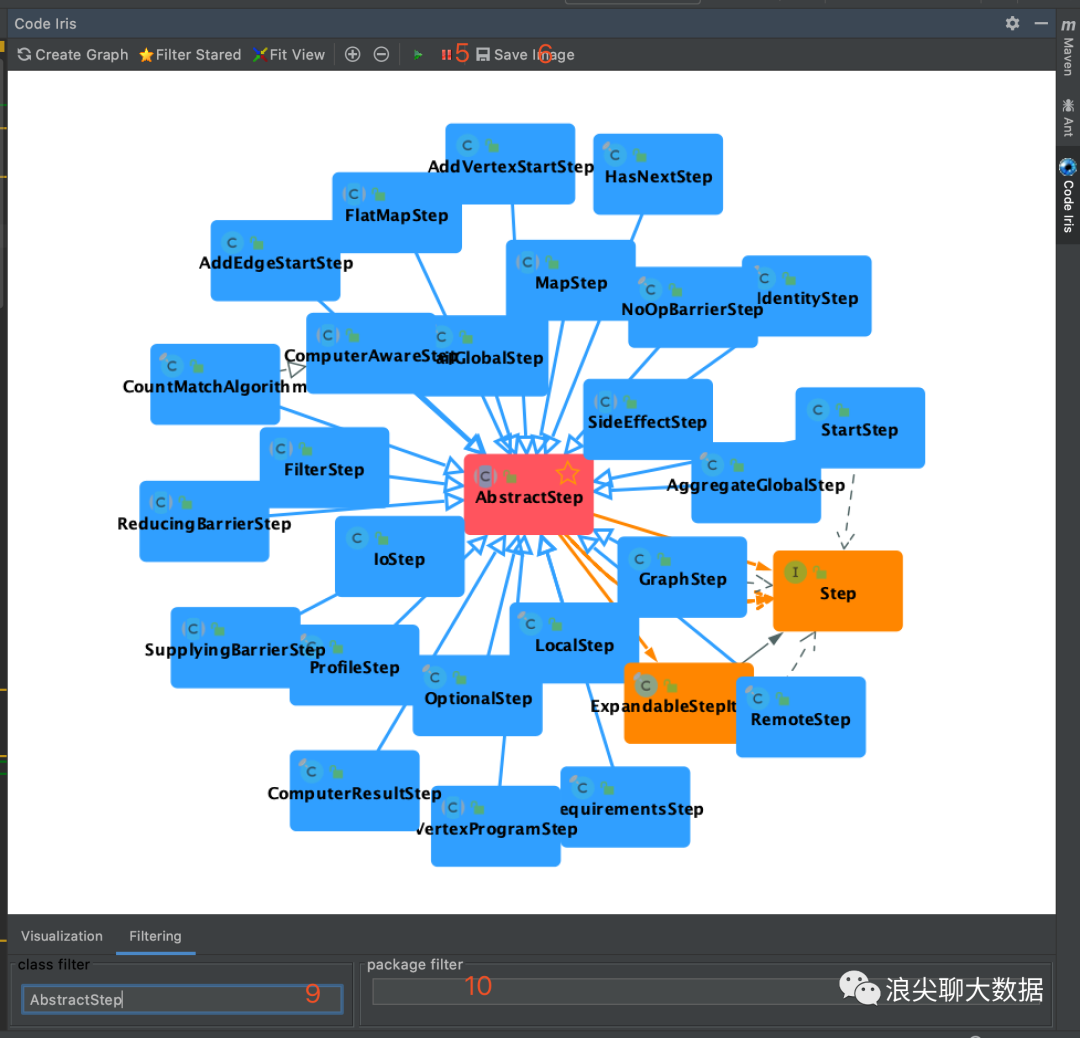Click the class filter field containing AbstractStep
Screen dimensions: 1080x1038
(180, 998)
